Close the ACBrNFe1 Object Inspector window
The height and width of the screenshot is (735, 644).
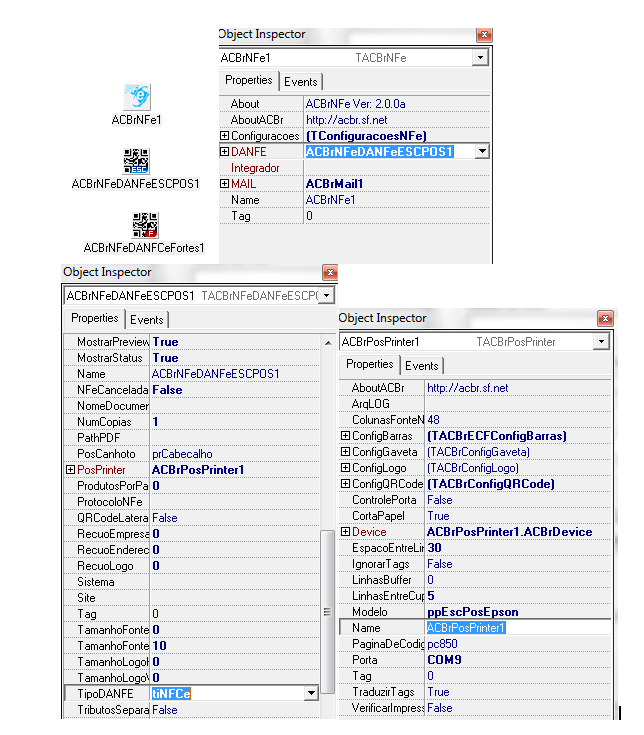pyautogui.click(x=484, y=35)
